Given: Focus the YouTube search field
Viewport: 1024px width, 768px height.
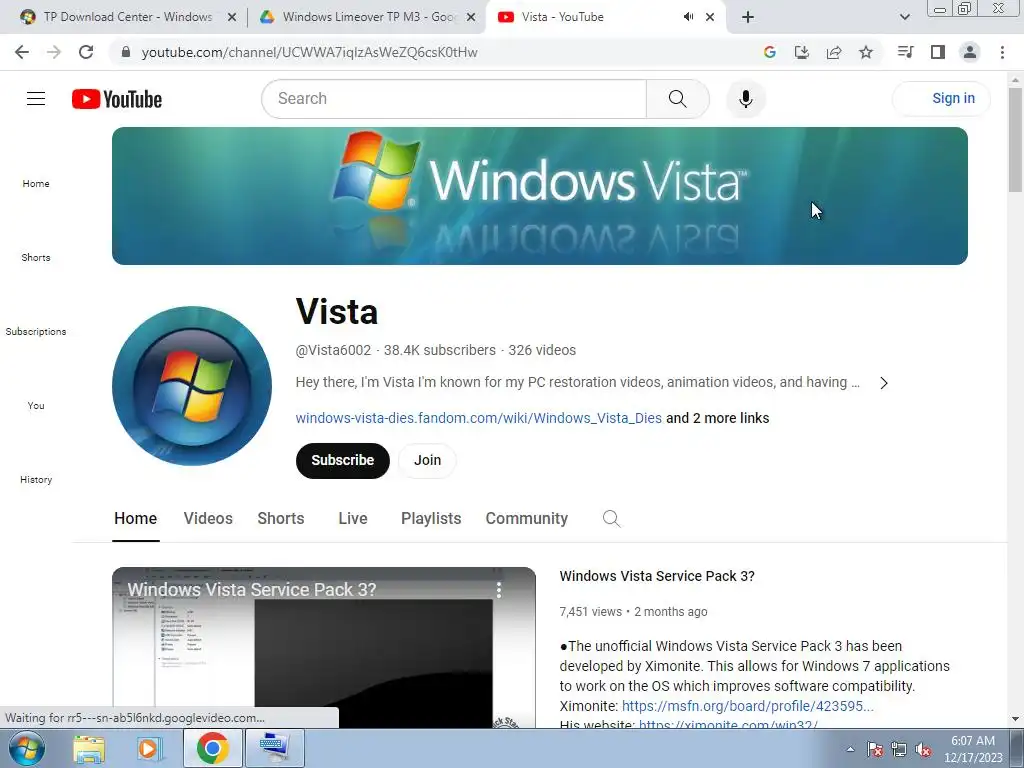Looking at the screenshot, I should (x=454, y=99).
